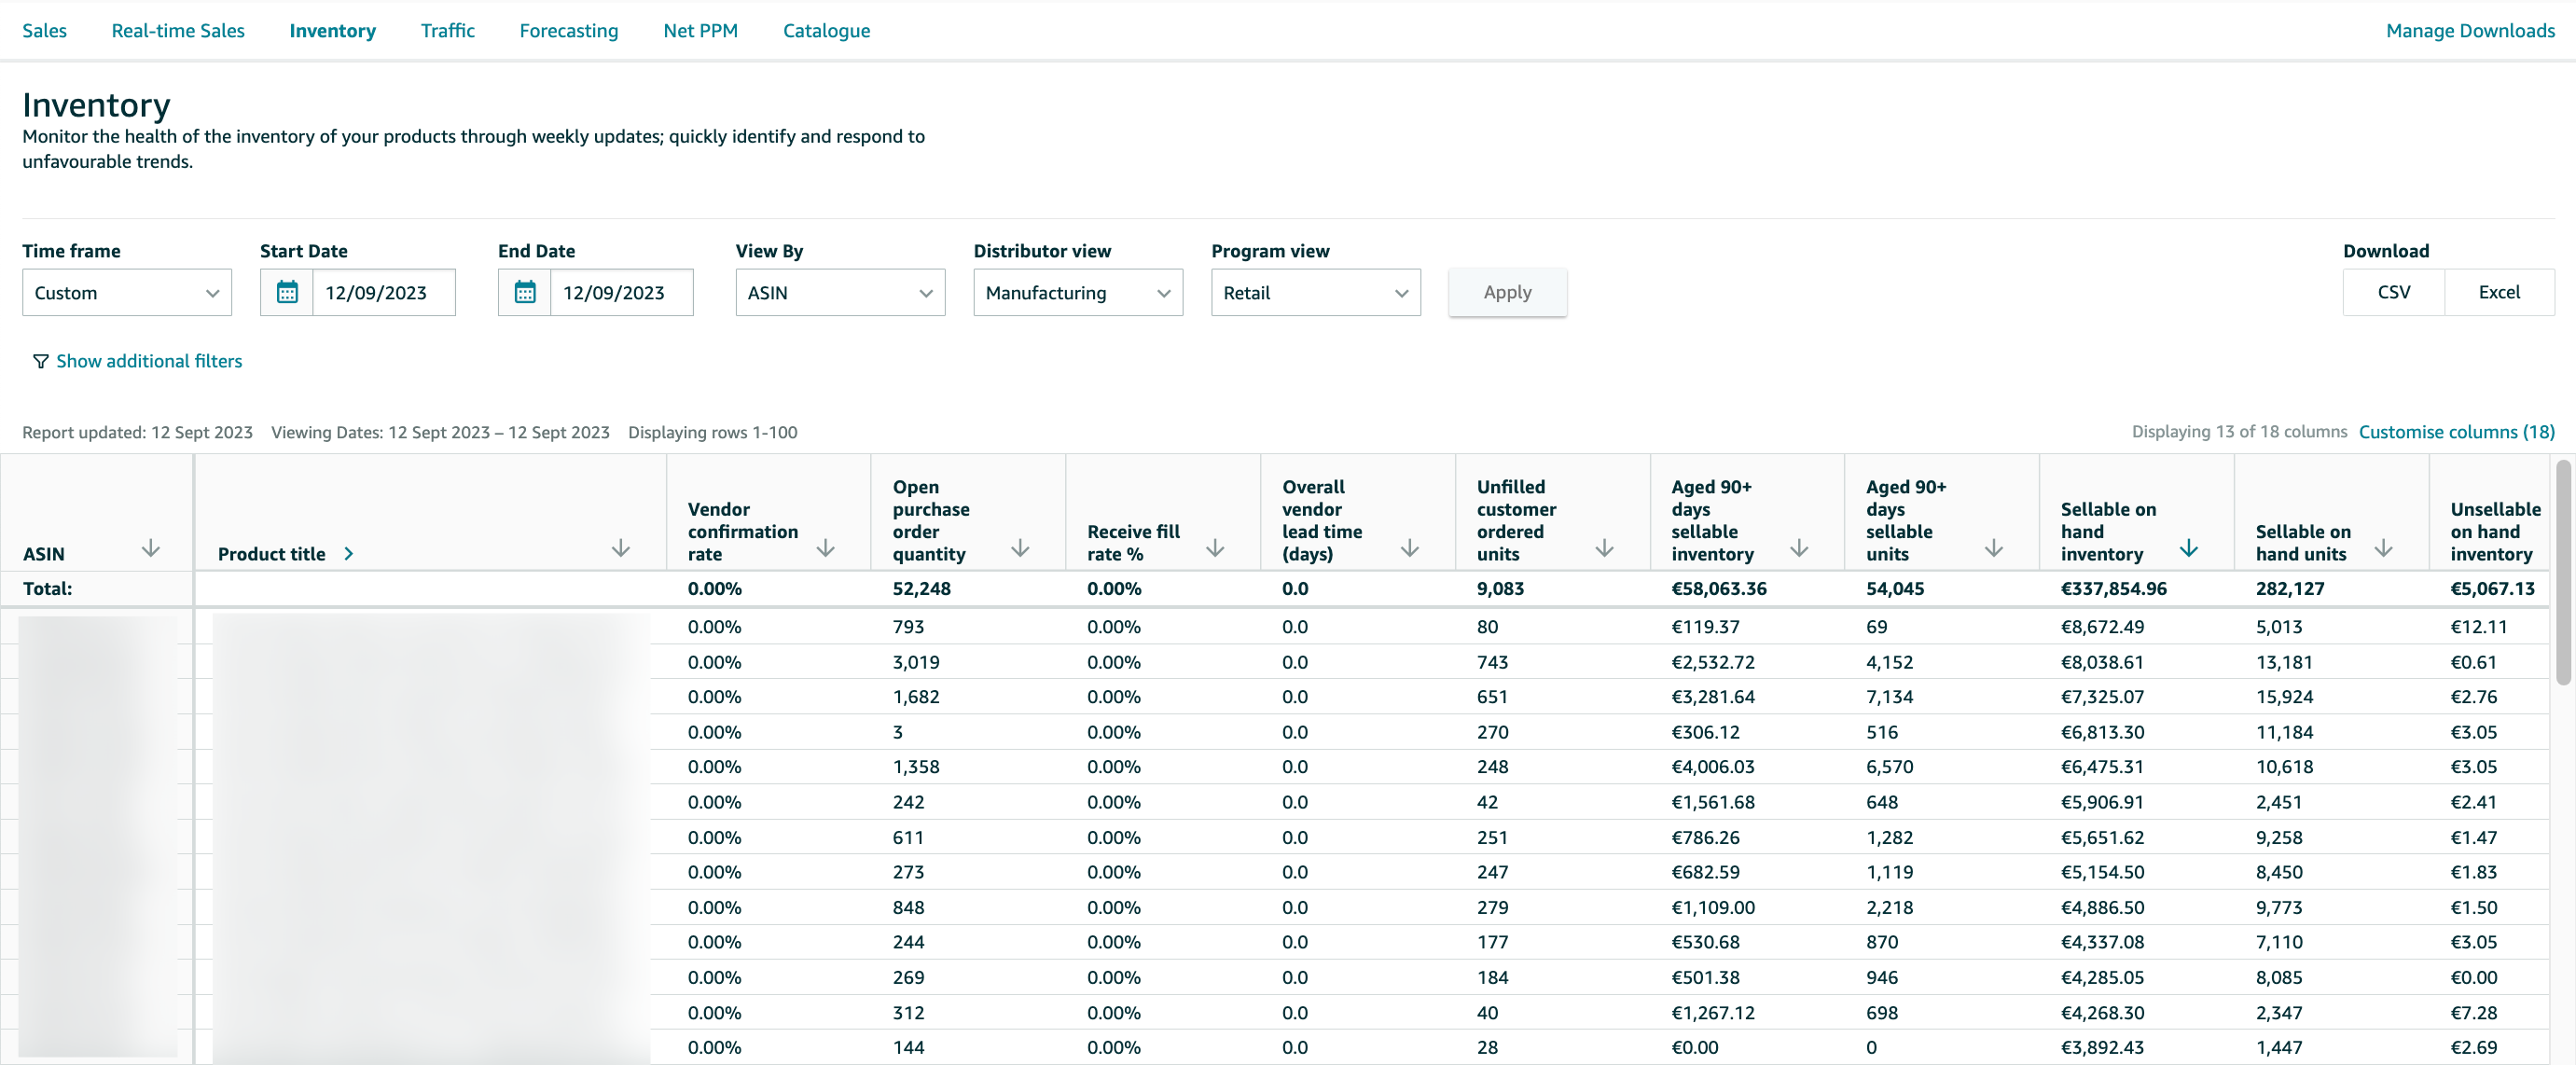
Task: Open Customise columns (18)
Action: (x=2457, y=432)
